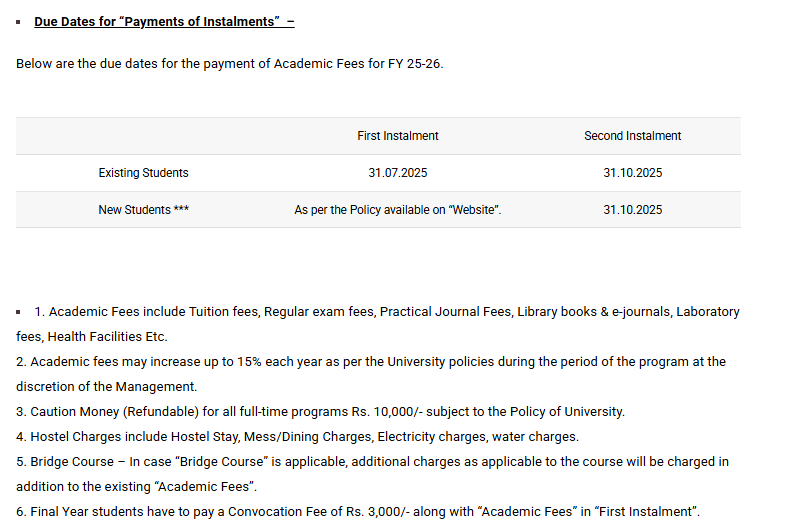Click the New Students second instalment date
The image size is (790, 530).
coord(632,210)
